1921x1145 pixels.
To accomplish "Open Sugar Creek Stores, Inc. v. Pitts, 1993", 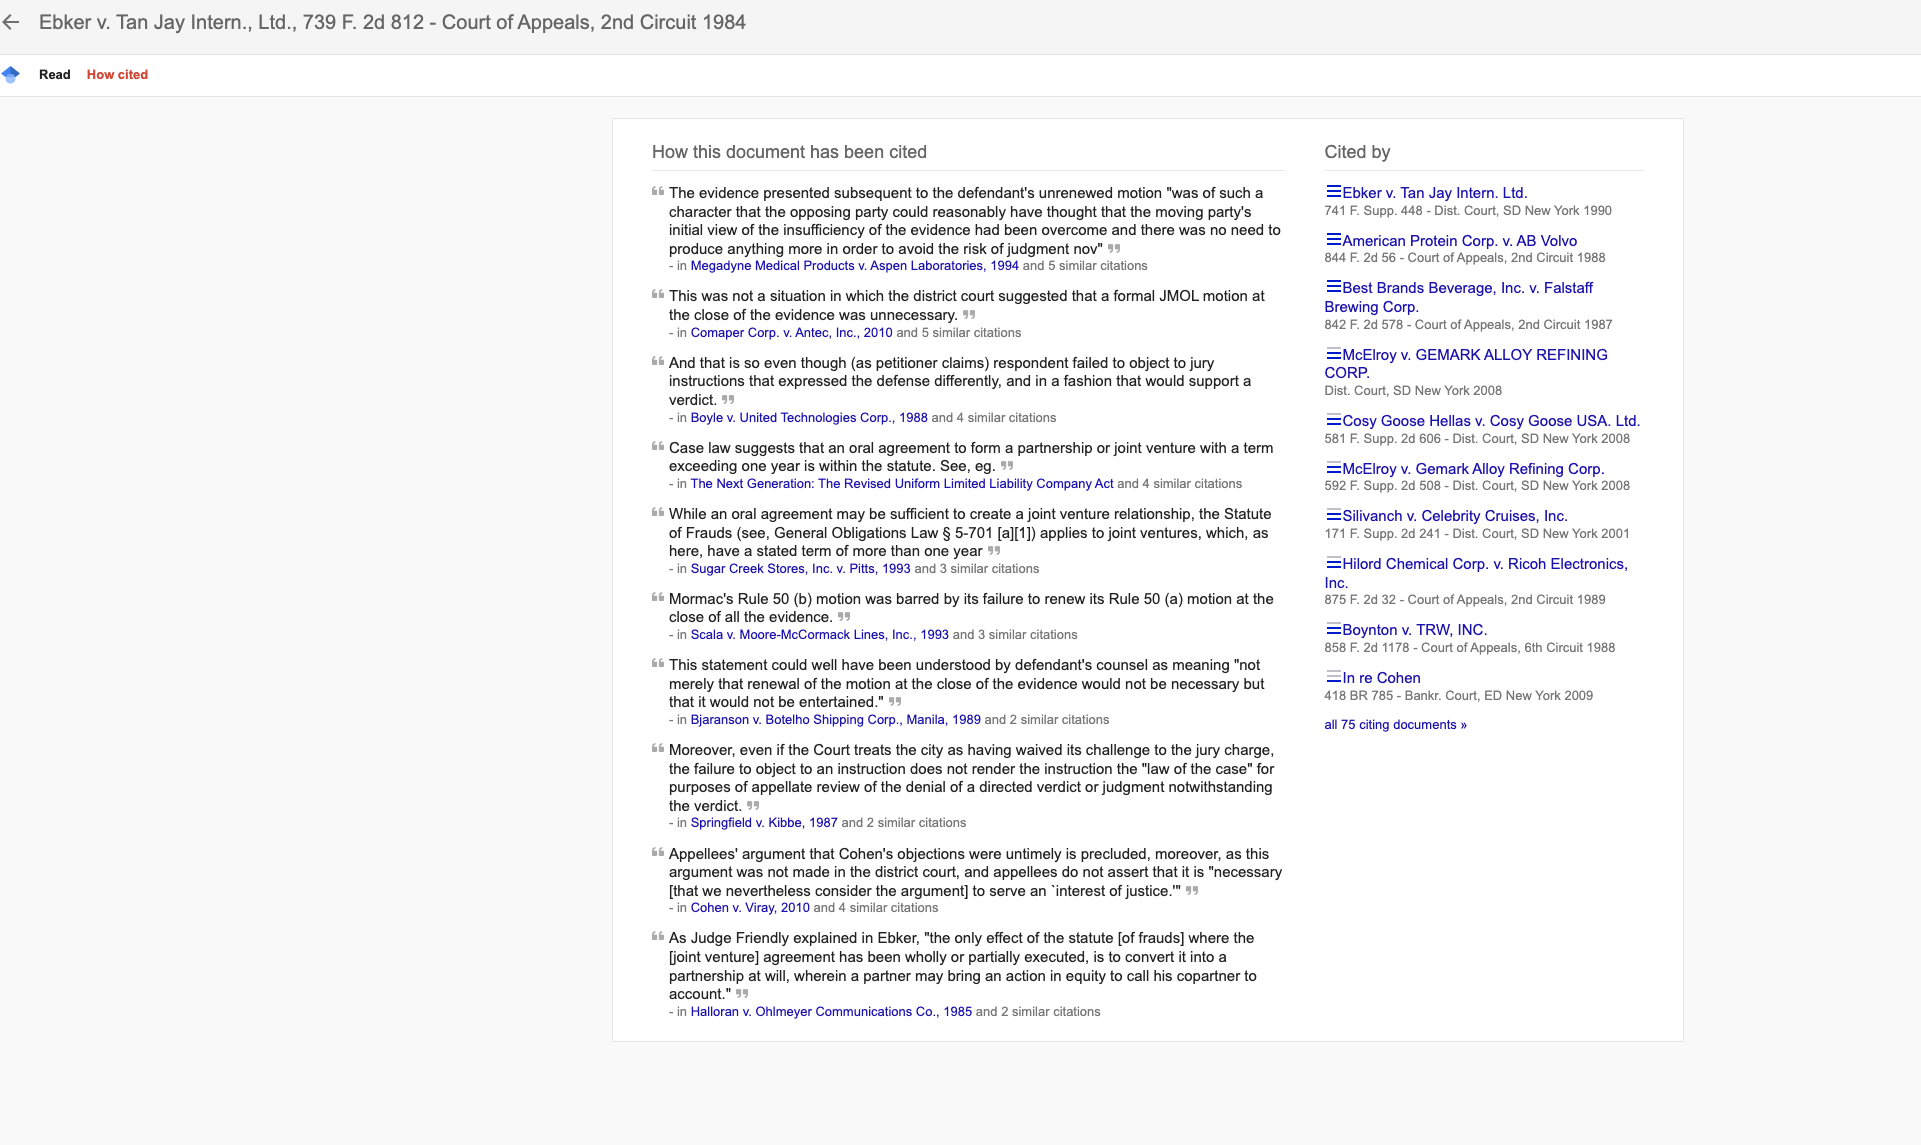I will pos(800,568).
